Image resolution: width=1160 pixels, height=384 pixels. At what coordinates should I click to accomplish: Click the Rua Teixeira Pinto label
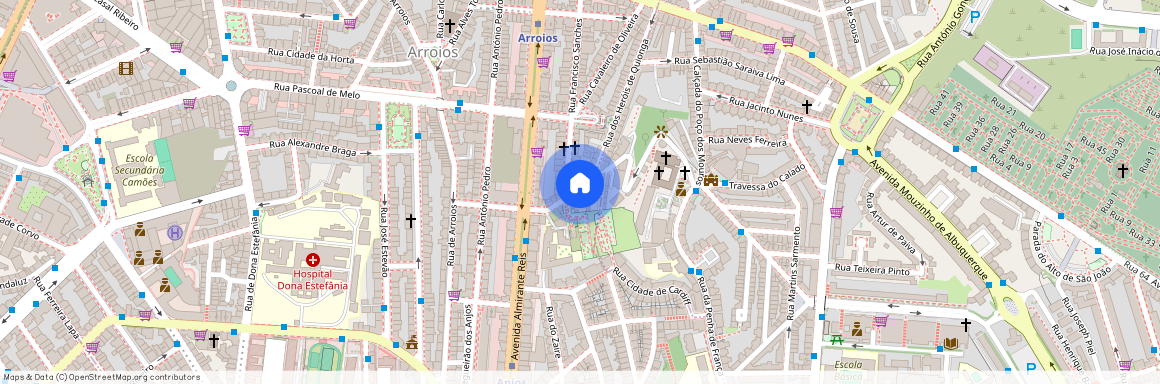tap(872, 270)
